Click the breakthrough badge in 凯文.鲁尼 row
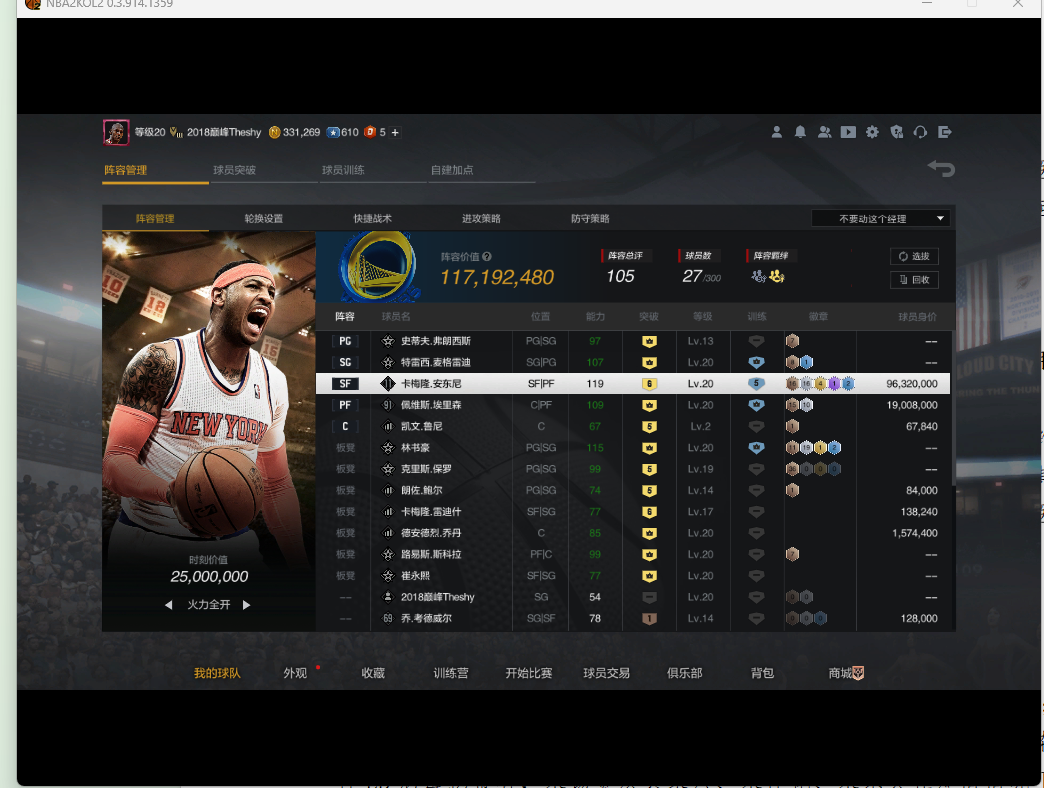Viewport: 1044px width, 788px height. coord(649,427)
